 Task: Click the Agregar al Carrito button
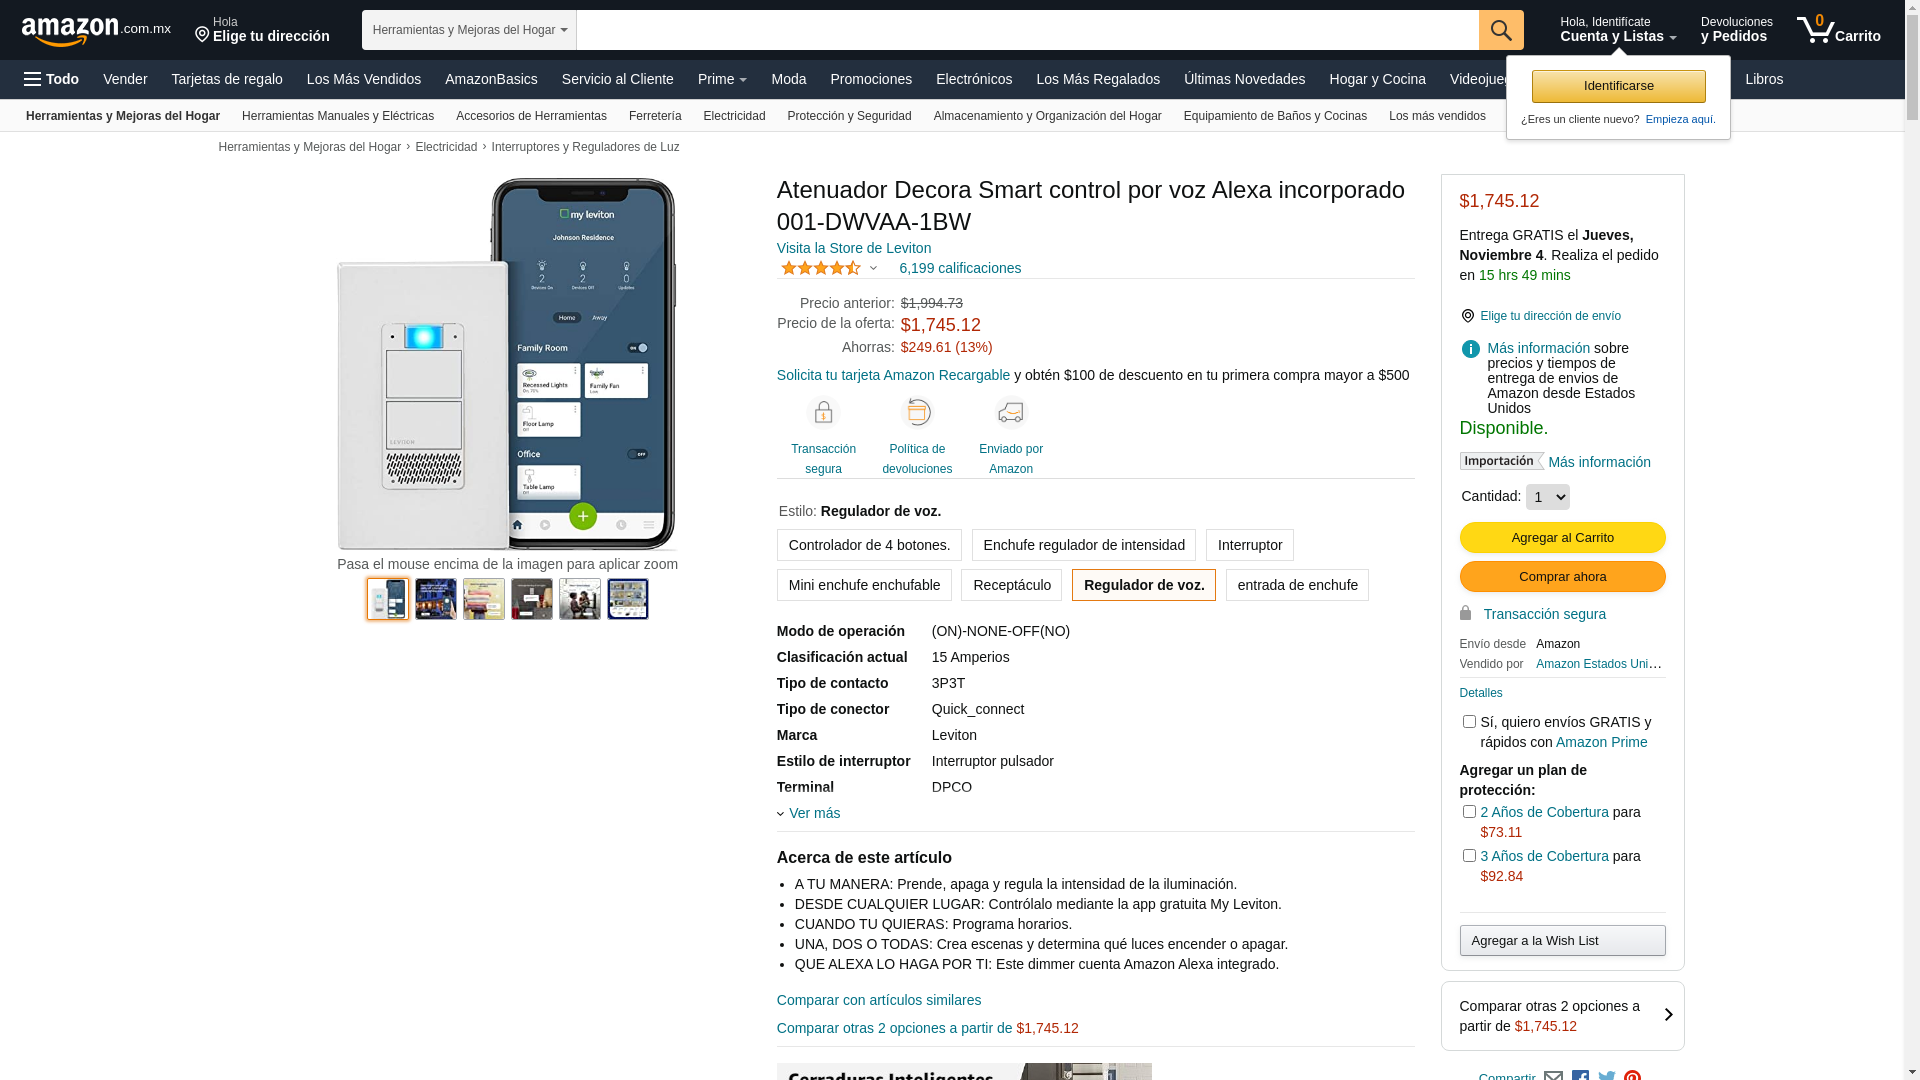(x=1562, y=538)
